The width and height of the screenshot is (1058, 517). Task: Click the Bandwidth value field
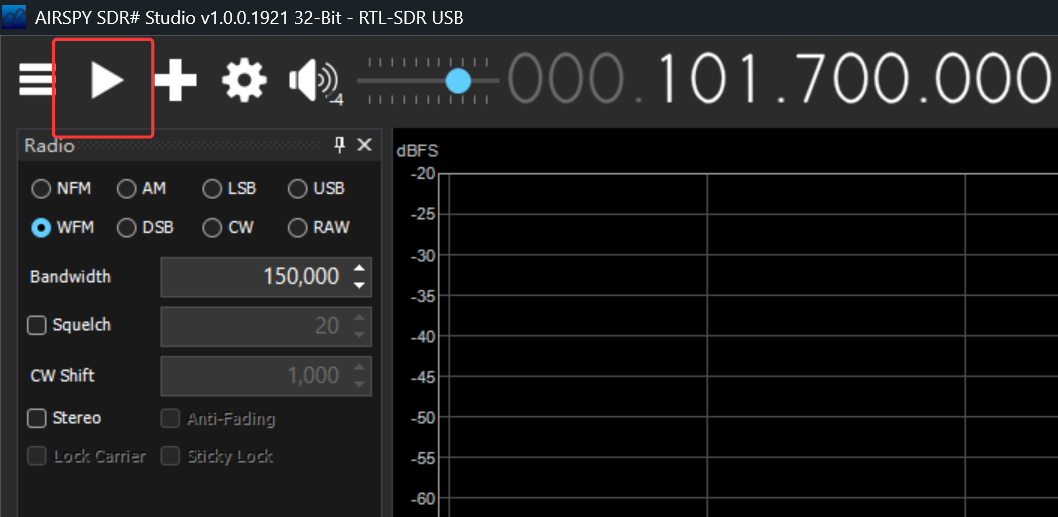255,277
